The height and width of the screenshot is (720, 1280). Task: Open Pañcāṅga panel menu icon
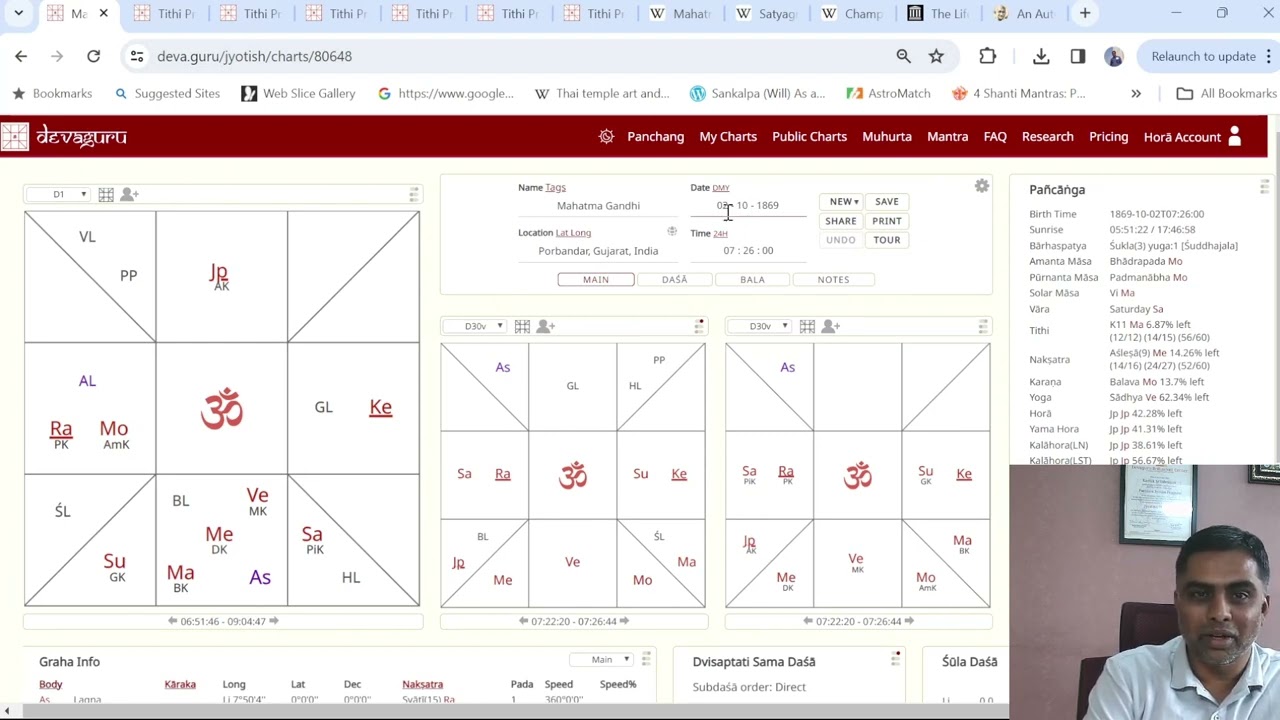pyautogui.click(x=1264, y=187)
